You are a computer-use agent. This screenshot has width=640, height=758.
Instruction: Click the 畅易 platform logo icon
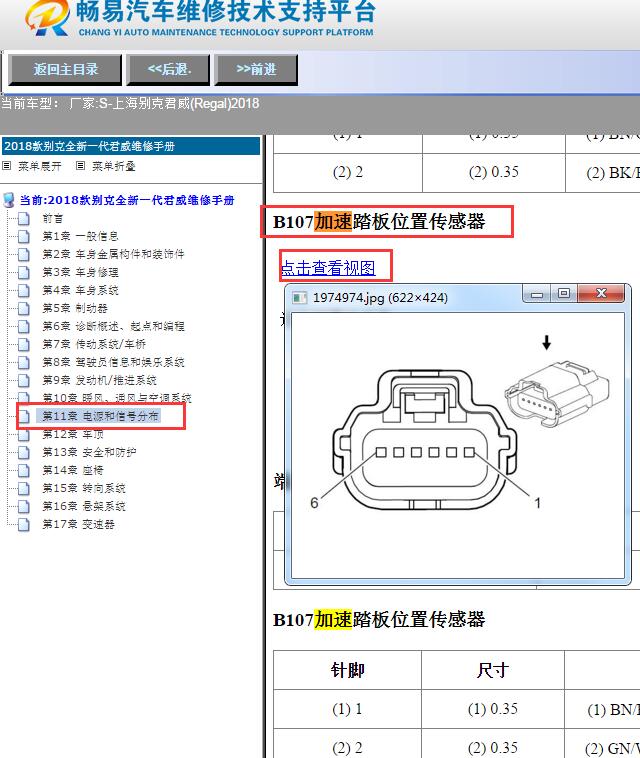click(x=47, y=18)
